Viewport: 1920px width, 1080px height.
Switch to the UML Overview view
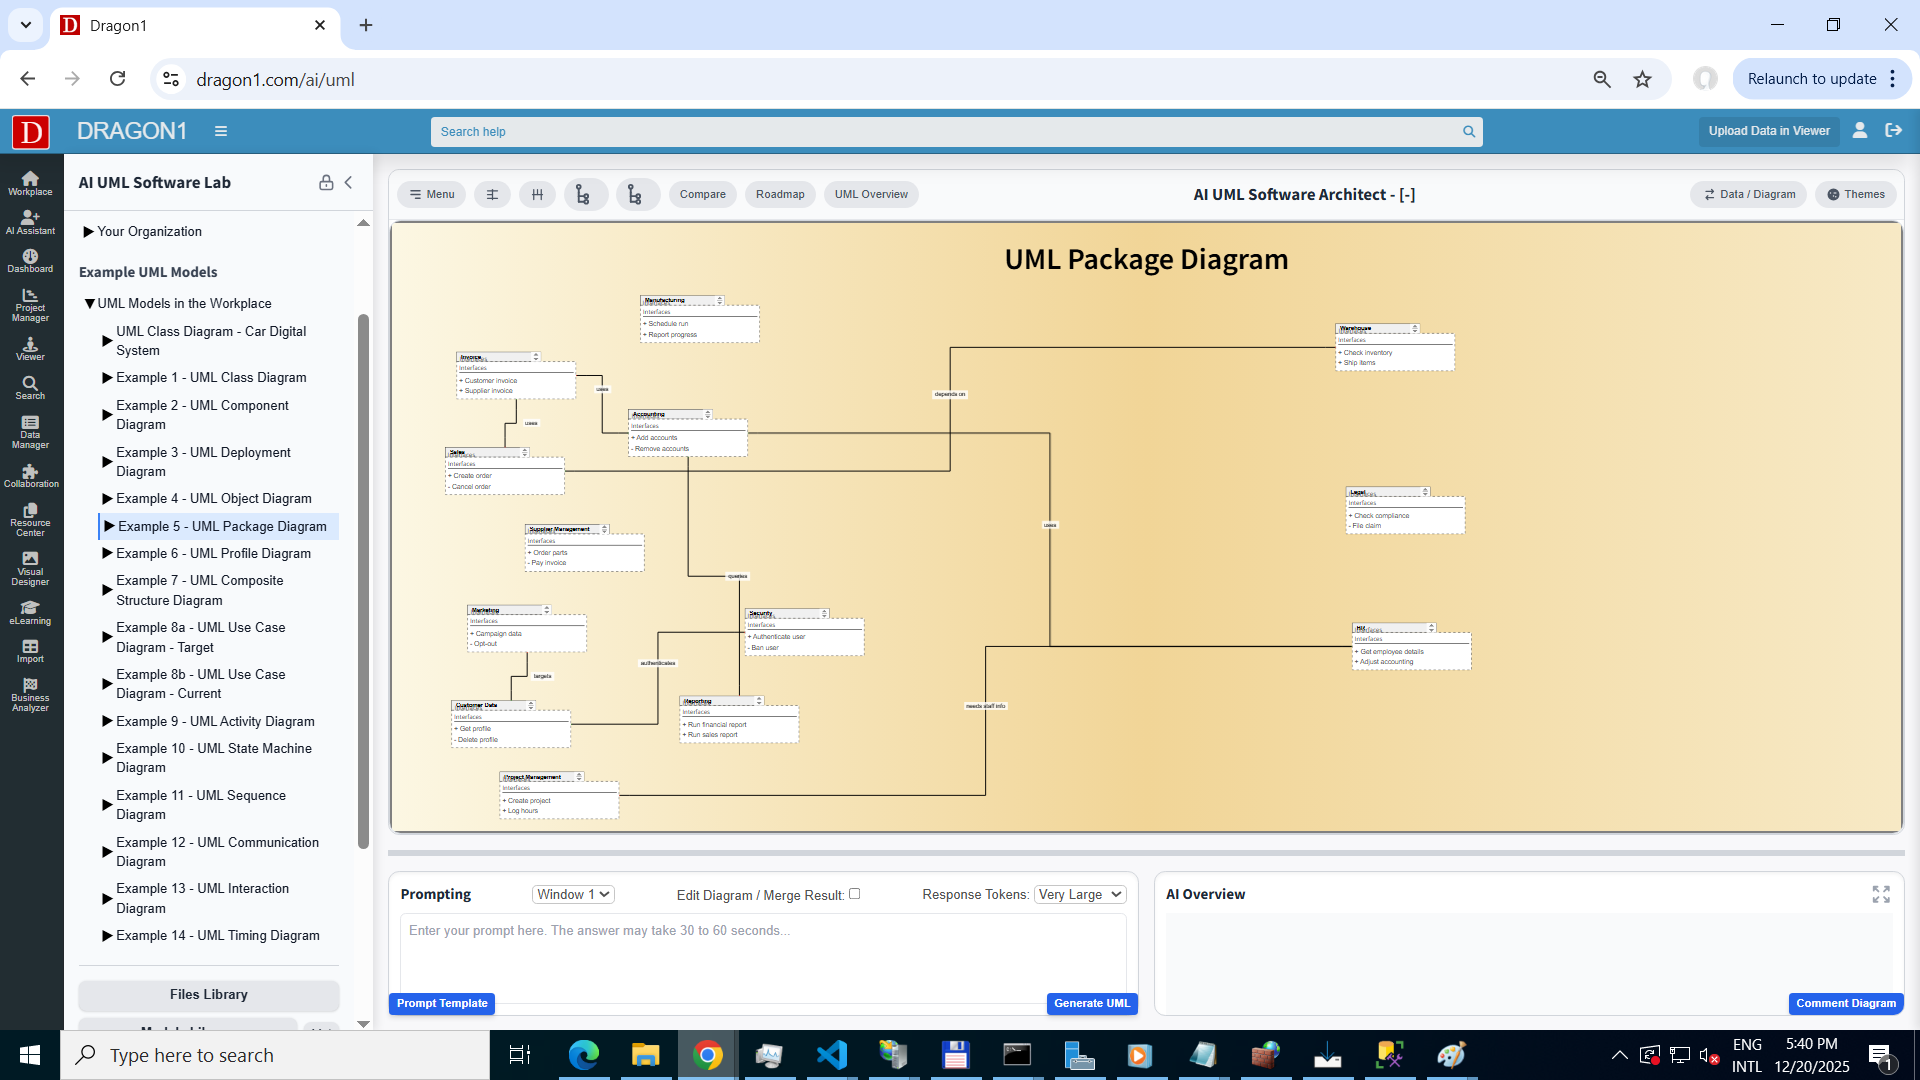point(870,194)
